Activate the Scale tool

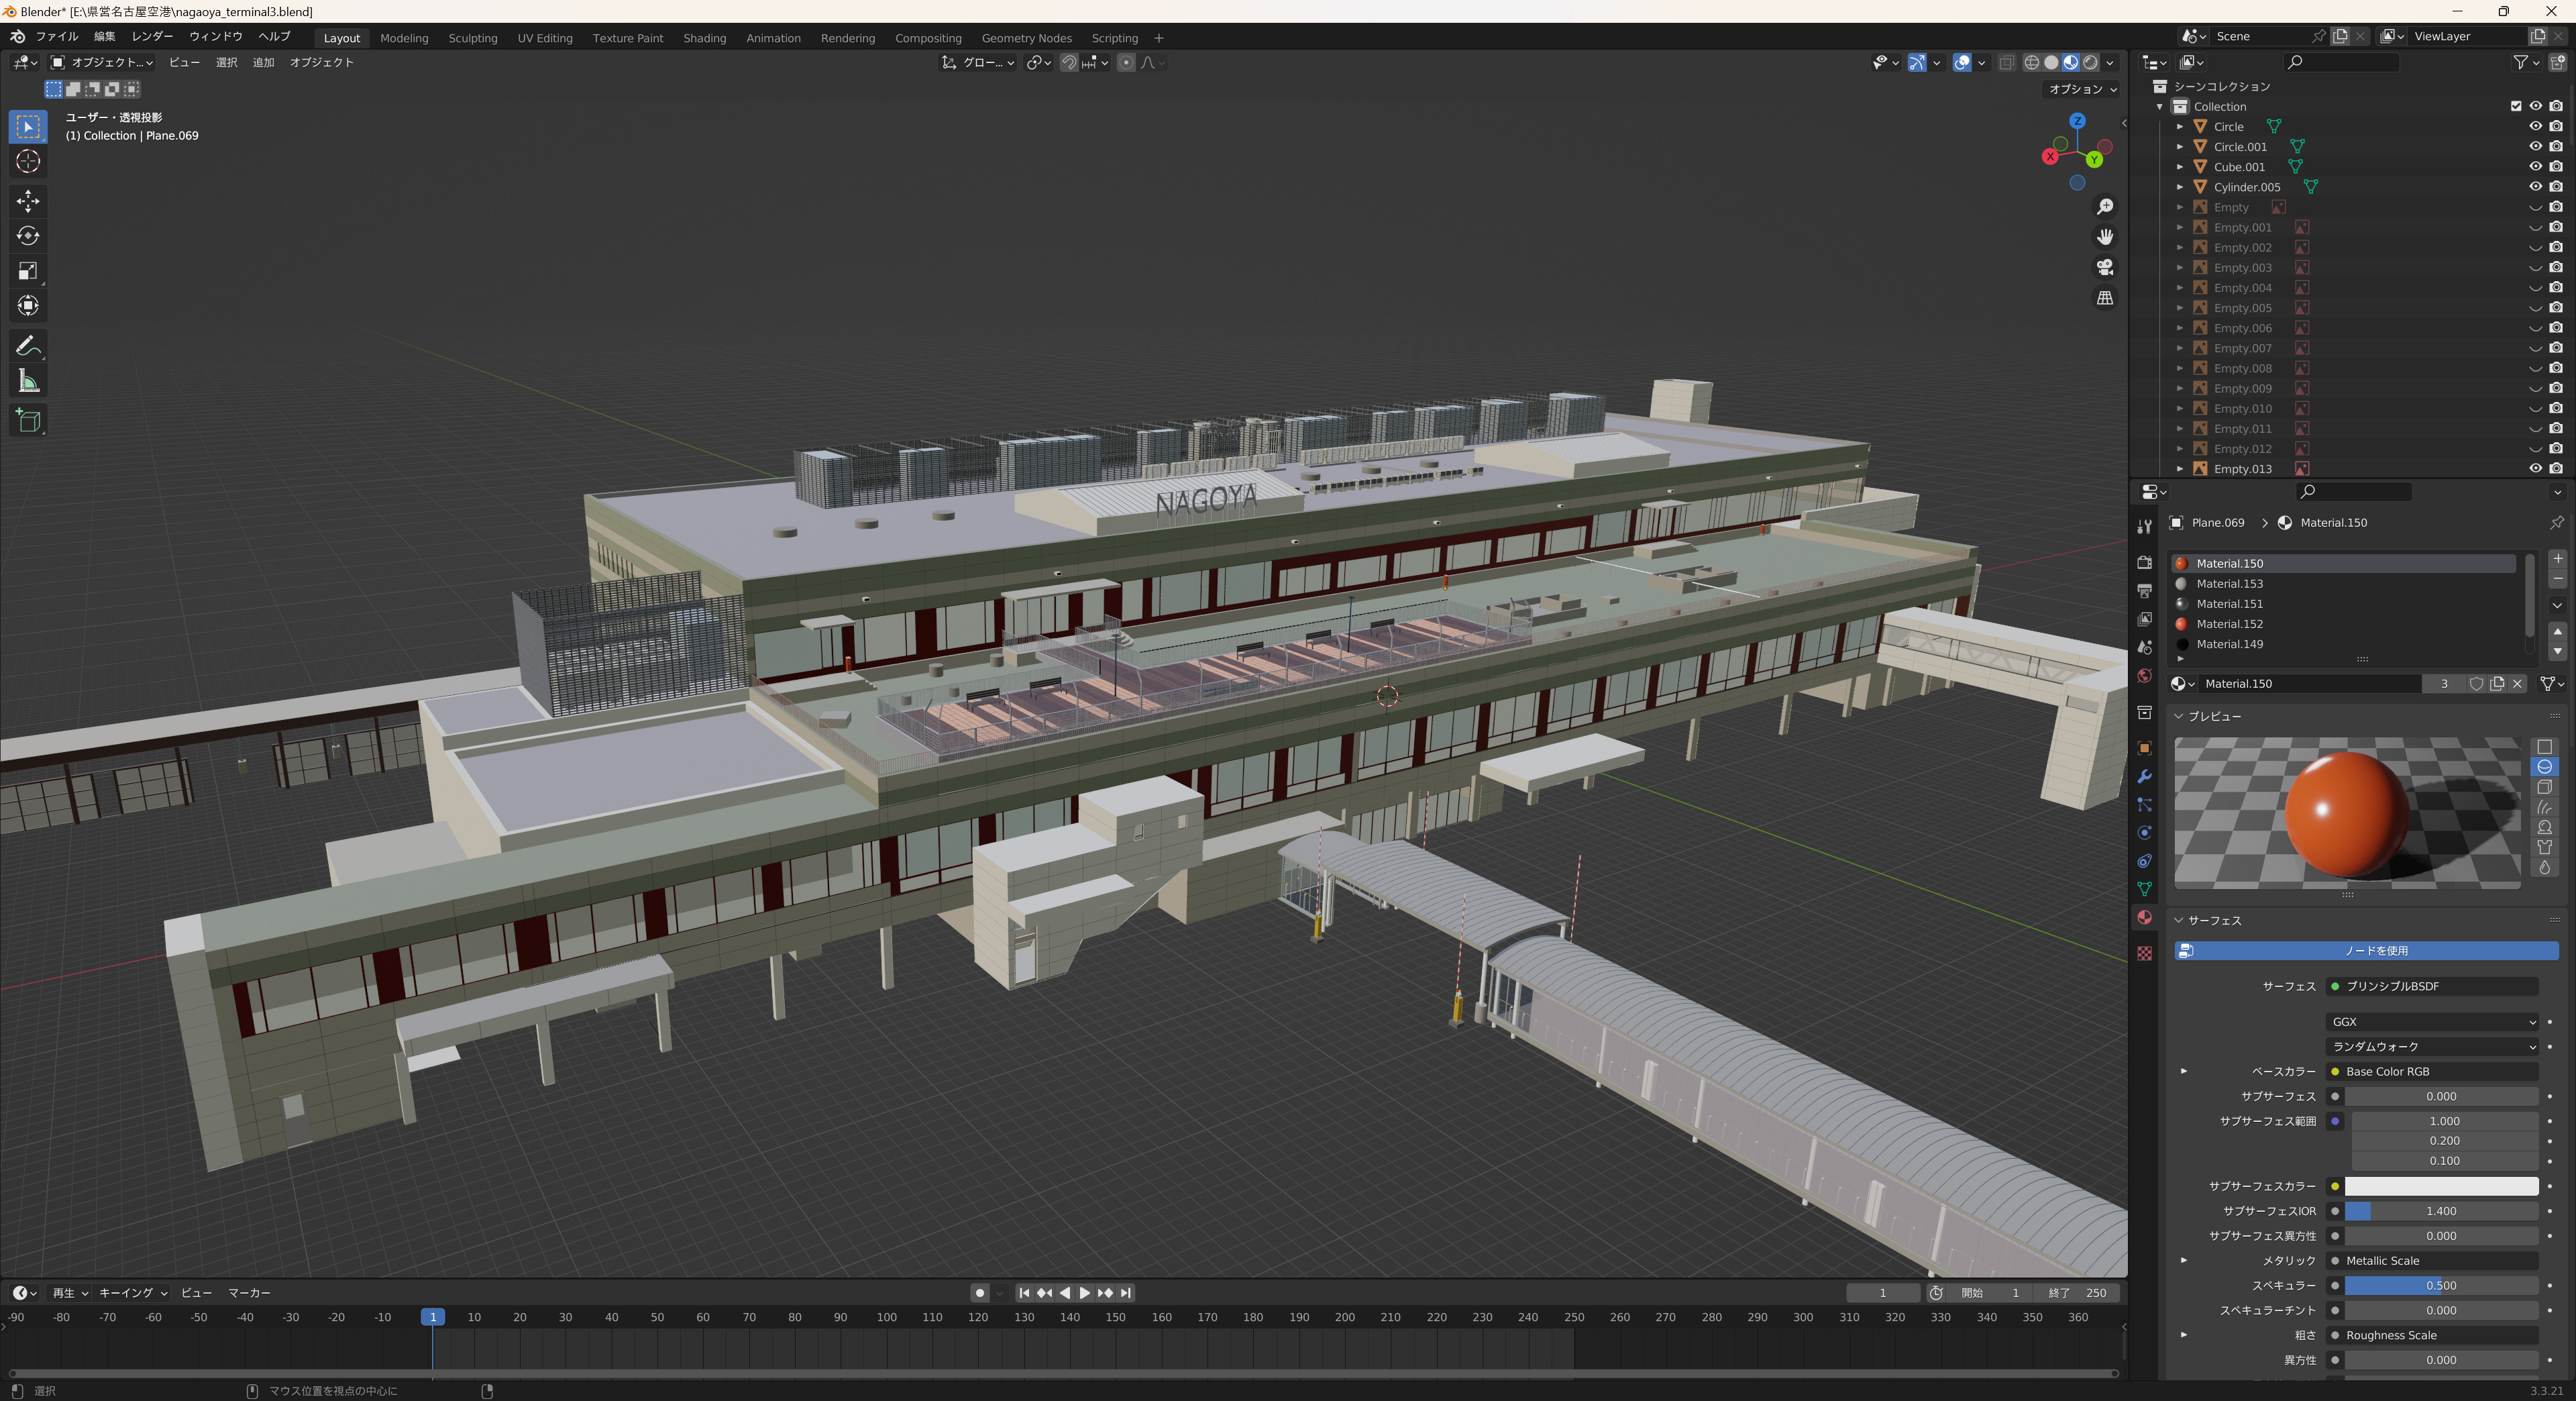click(x=28, y=271)
